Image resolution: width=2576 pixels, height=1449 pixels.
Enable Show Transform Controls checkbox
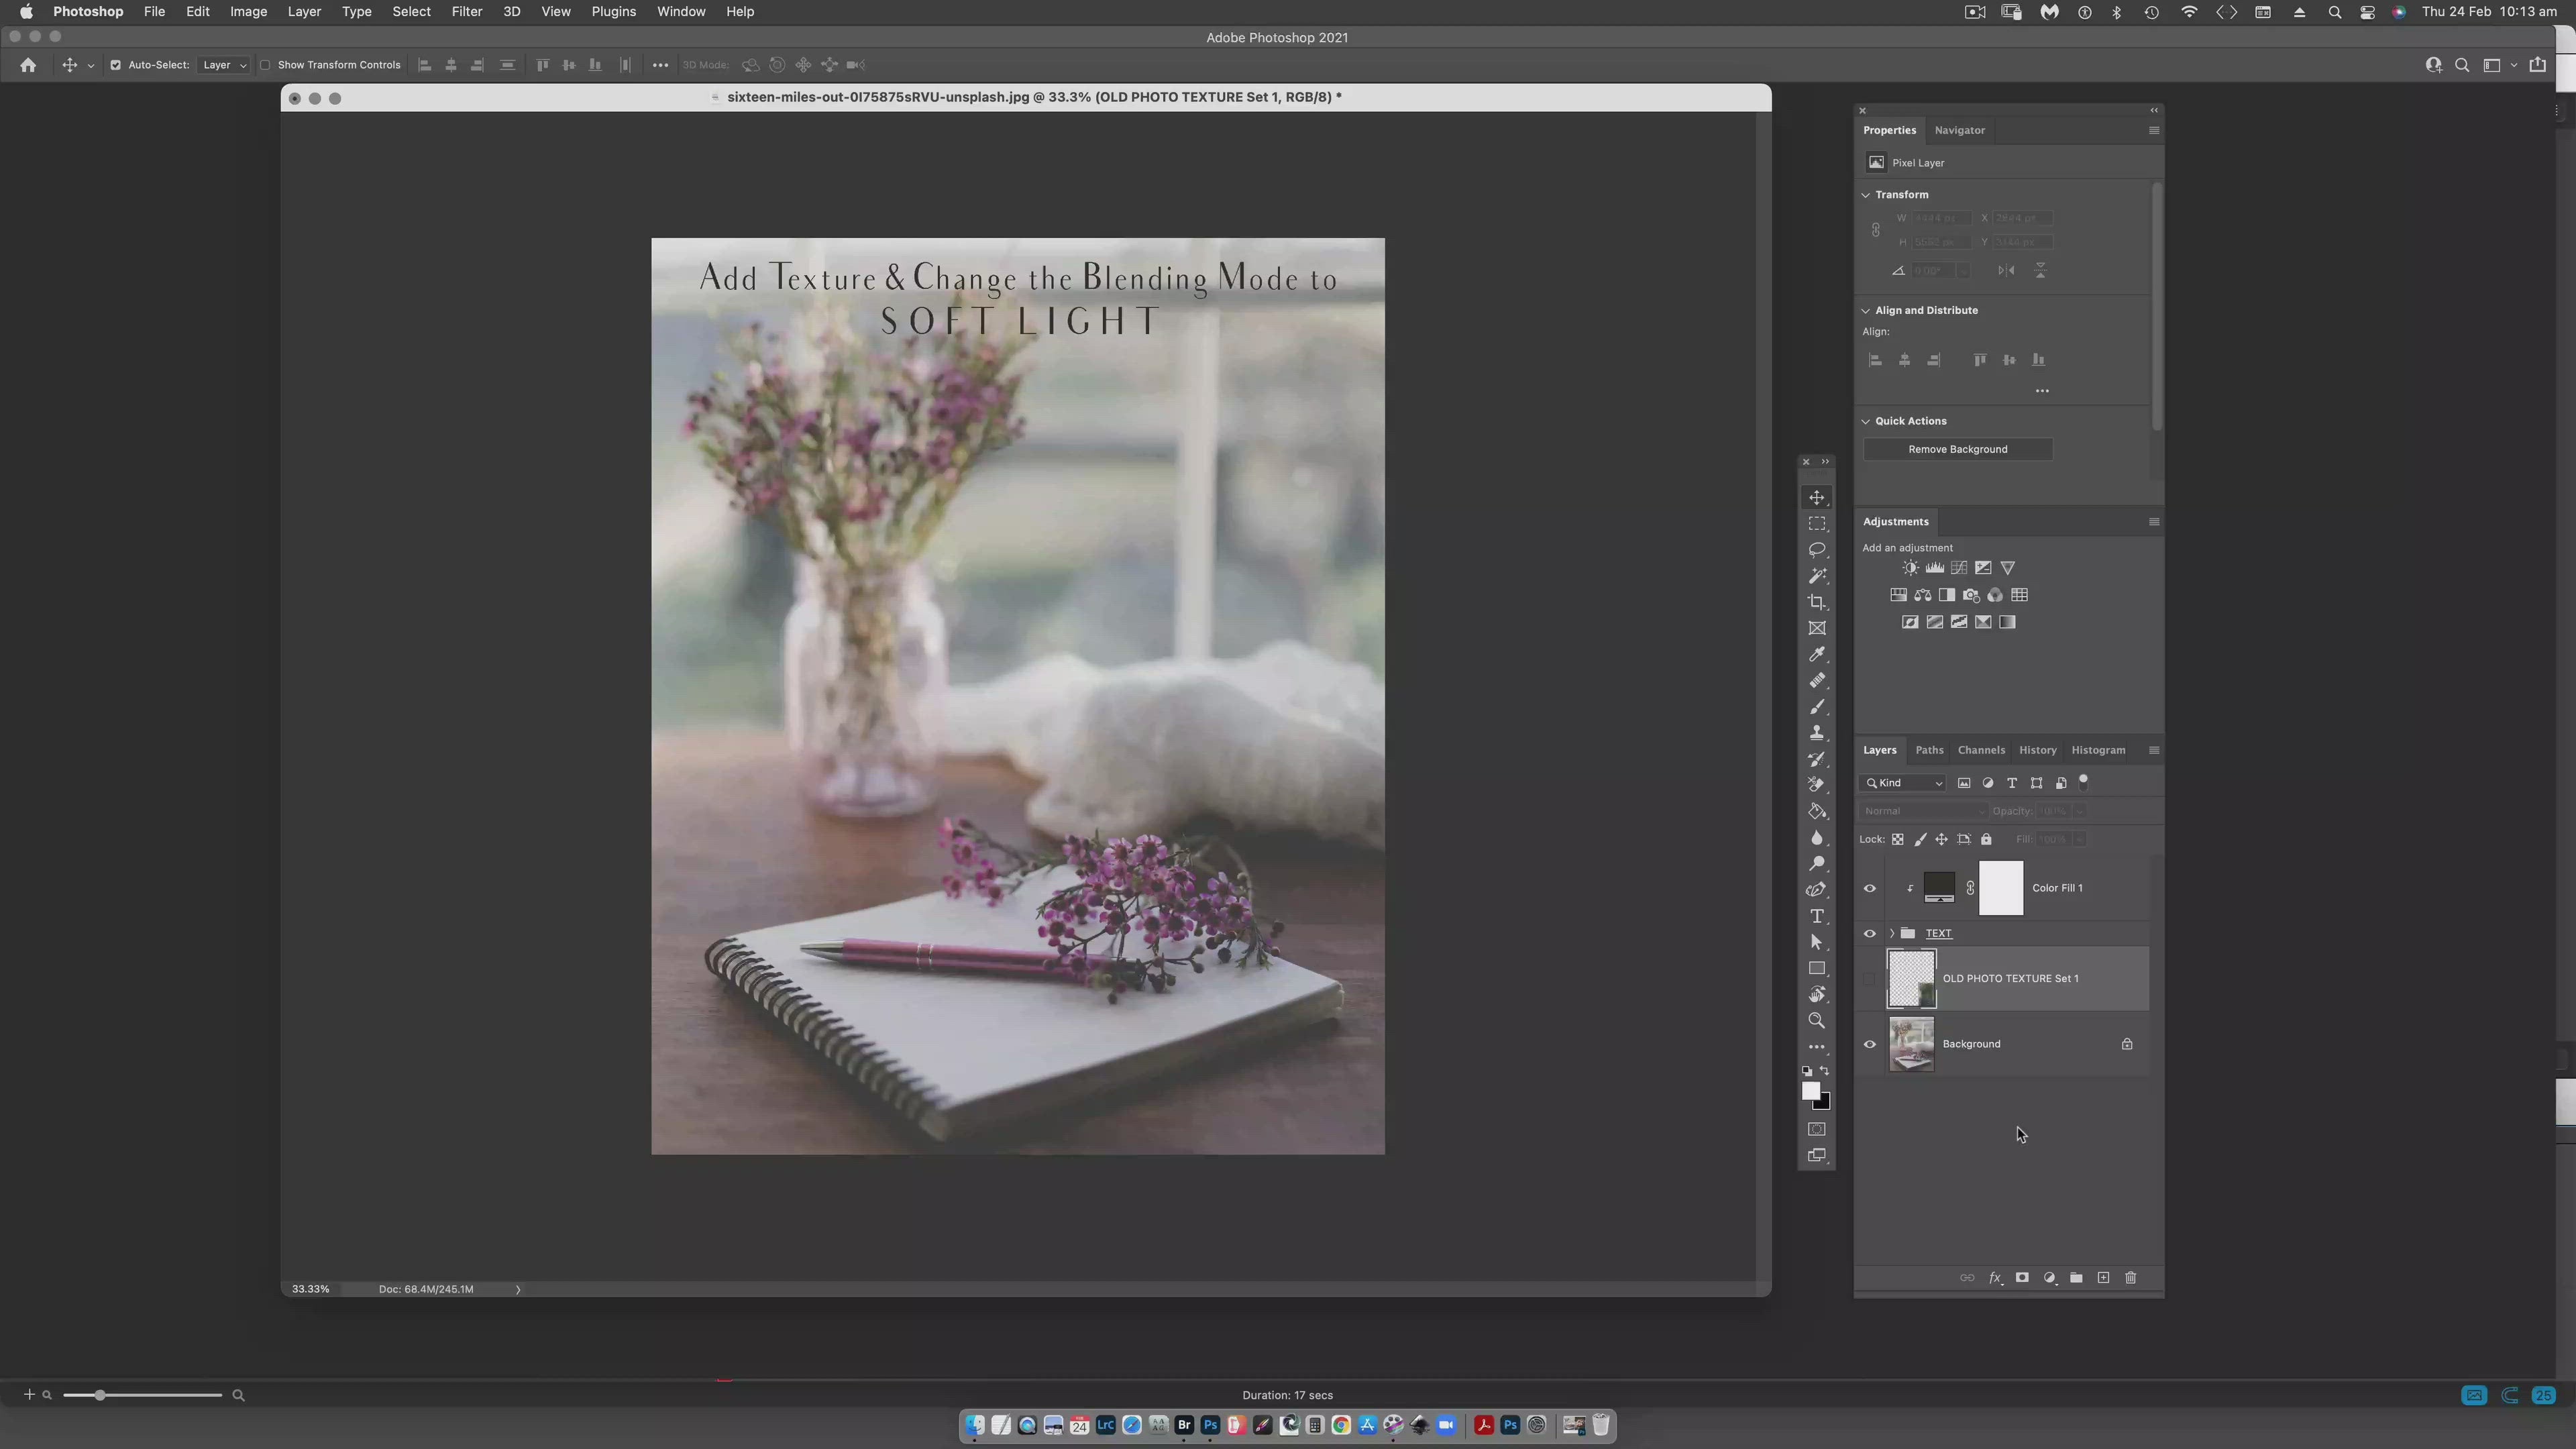[265, 65]
